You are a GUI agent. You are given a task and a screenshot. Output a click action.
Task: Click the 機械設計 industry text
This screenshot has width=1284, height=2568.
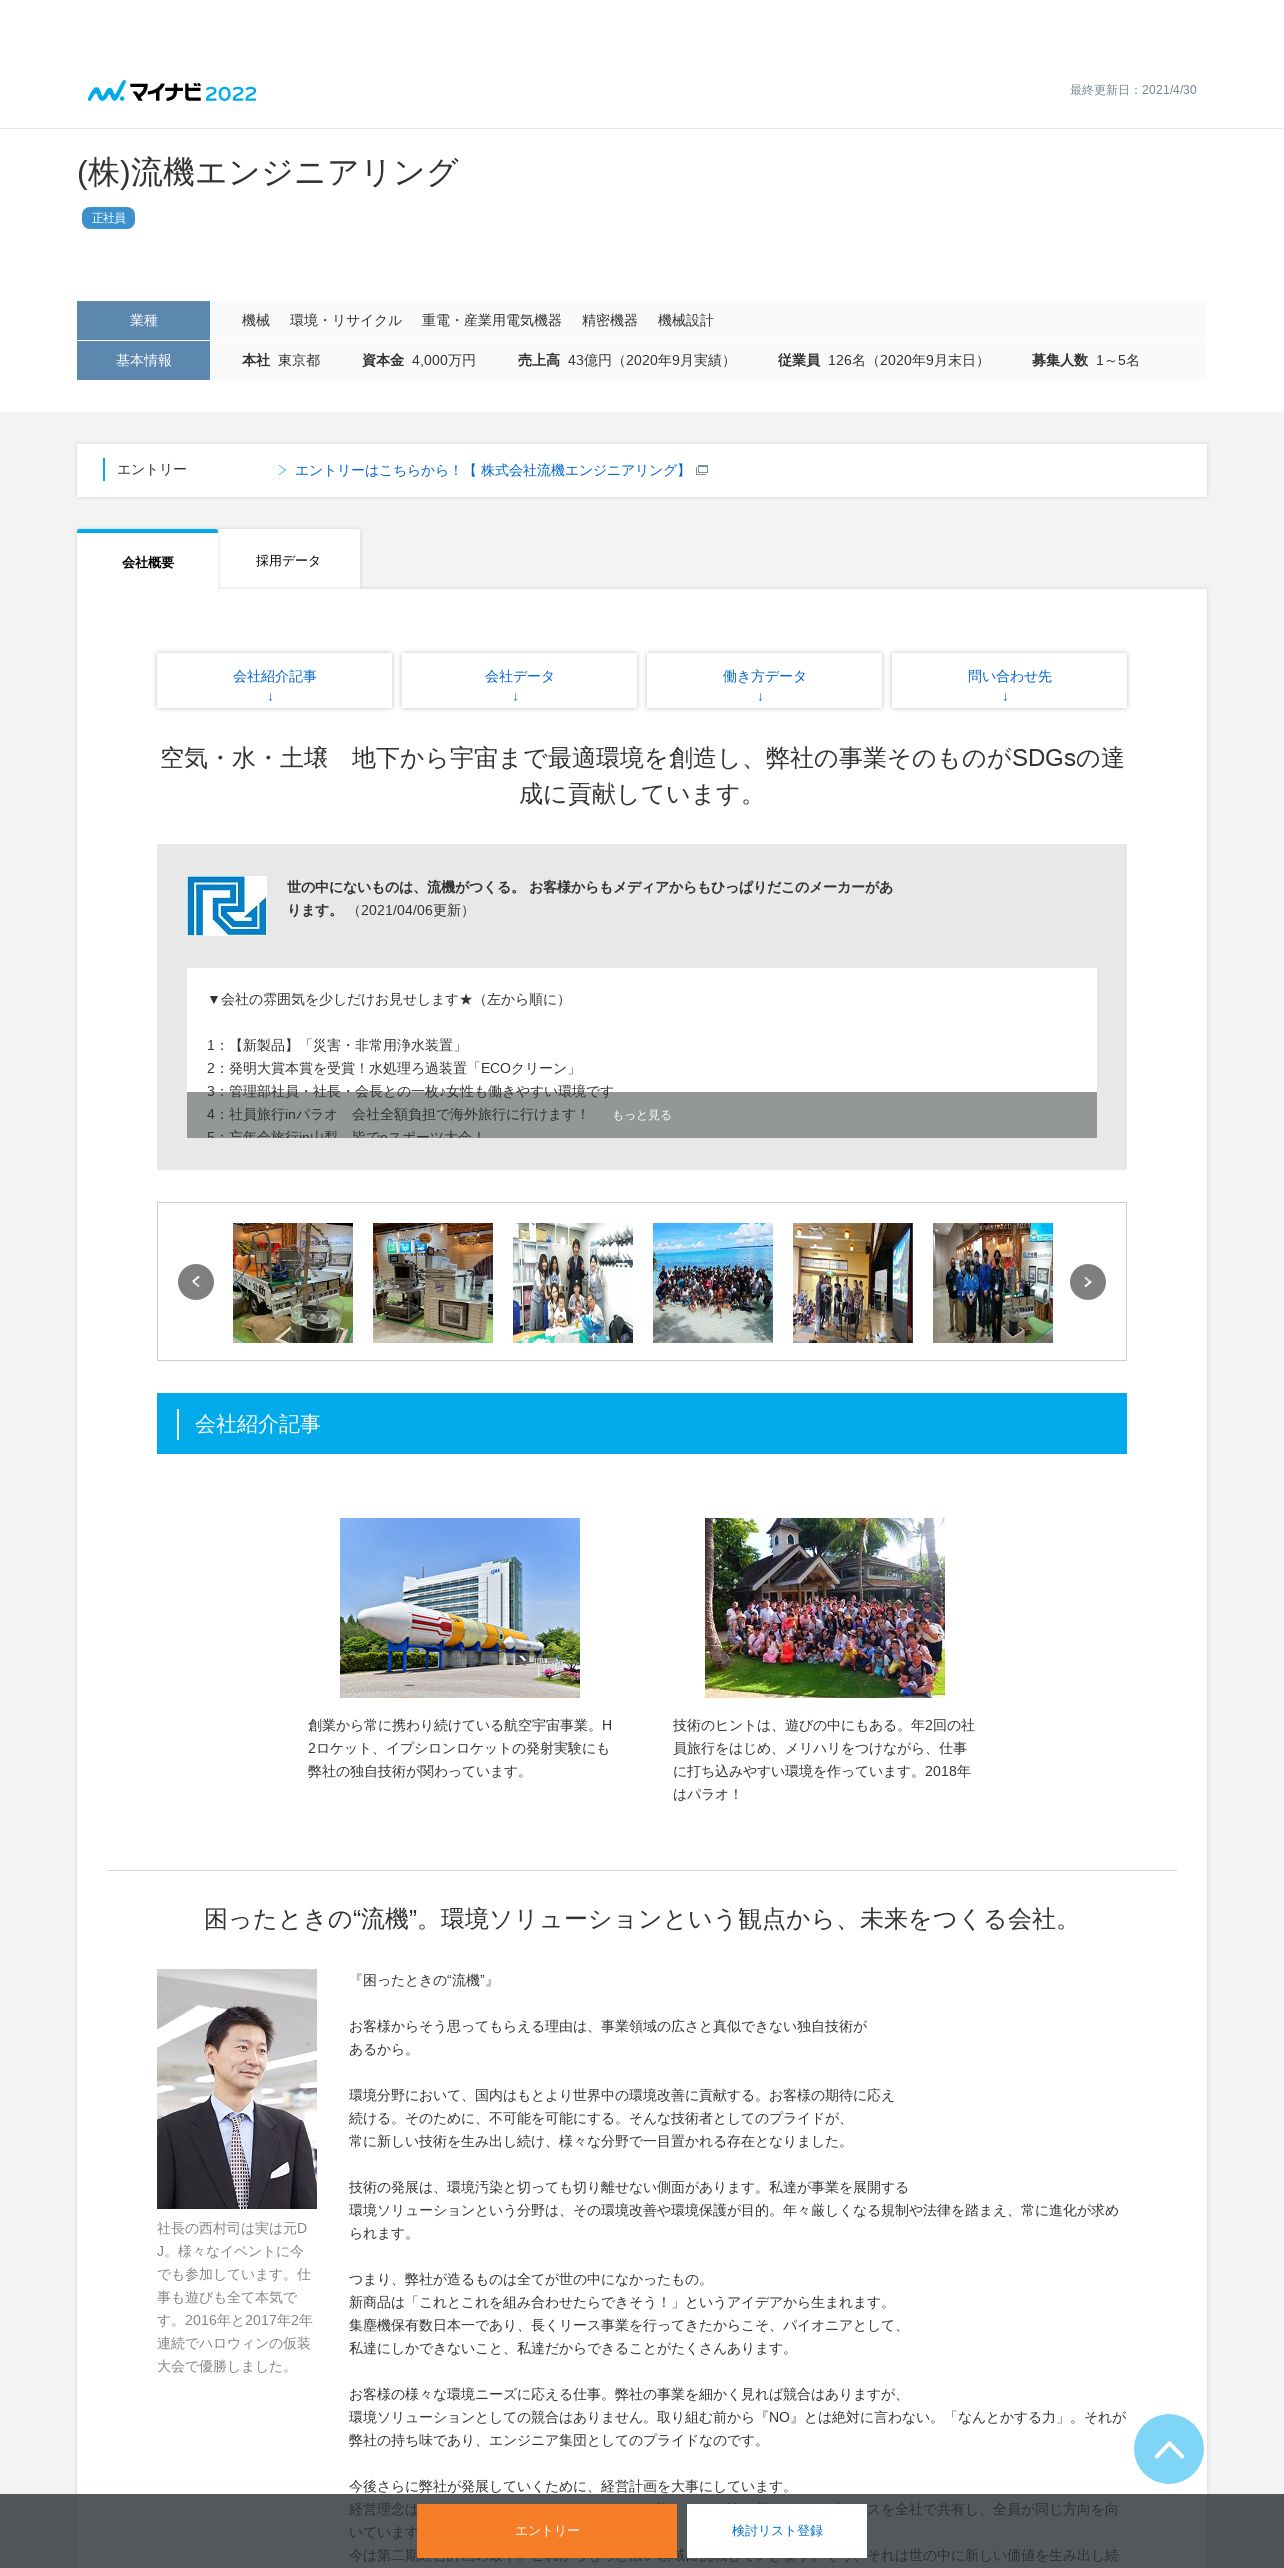[x=686, y=320]
